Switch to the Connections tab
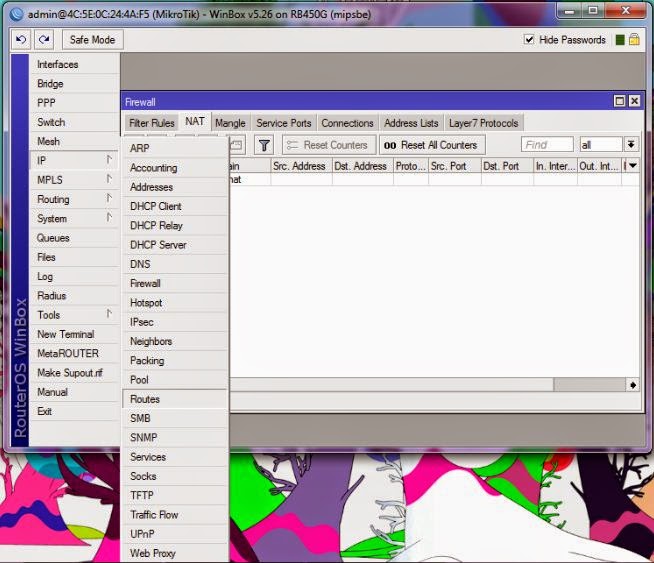654x563 pixels. (x=347, y=123)
